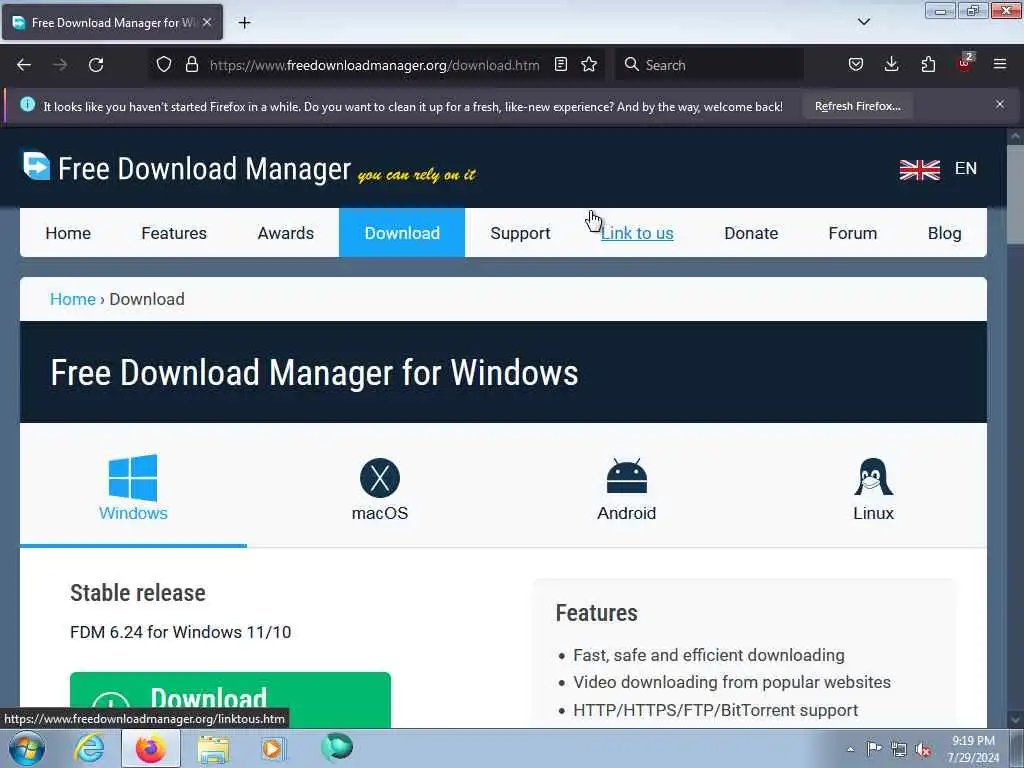Open the Support navigation item
This screenshot has width=1024, height=768.
pos(520,233)
